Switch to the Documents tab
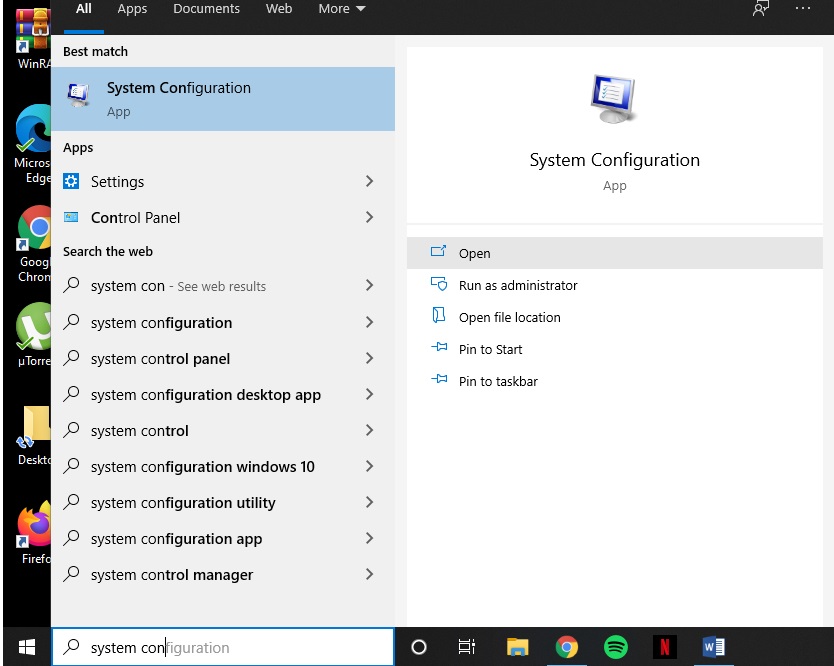Image resolution: width=834 pixels, height=666 pixels. (206, 8)
